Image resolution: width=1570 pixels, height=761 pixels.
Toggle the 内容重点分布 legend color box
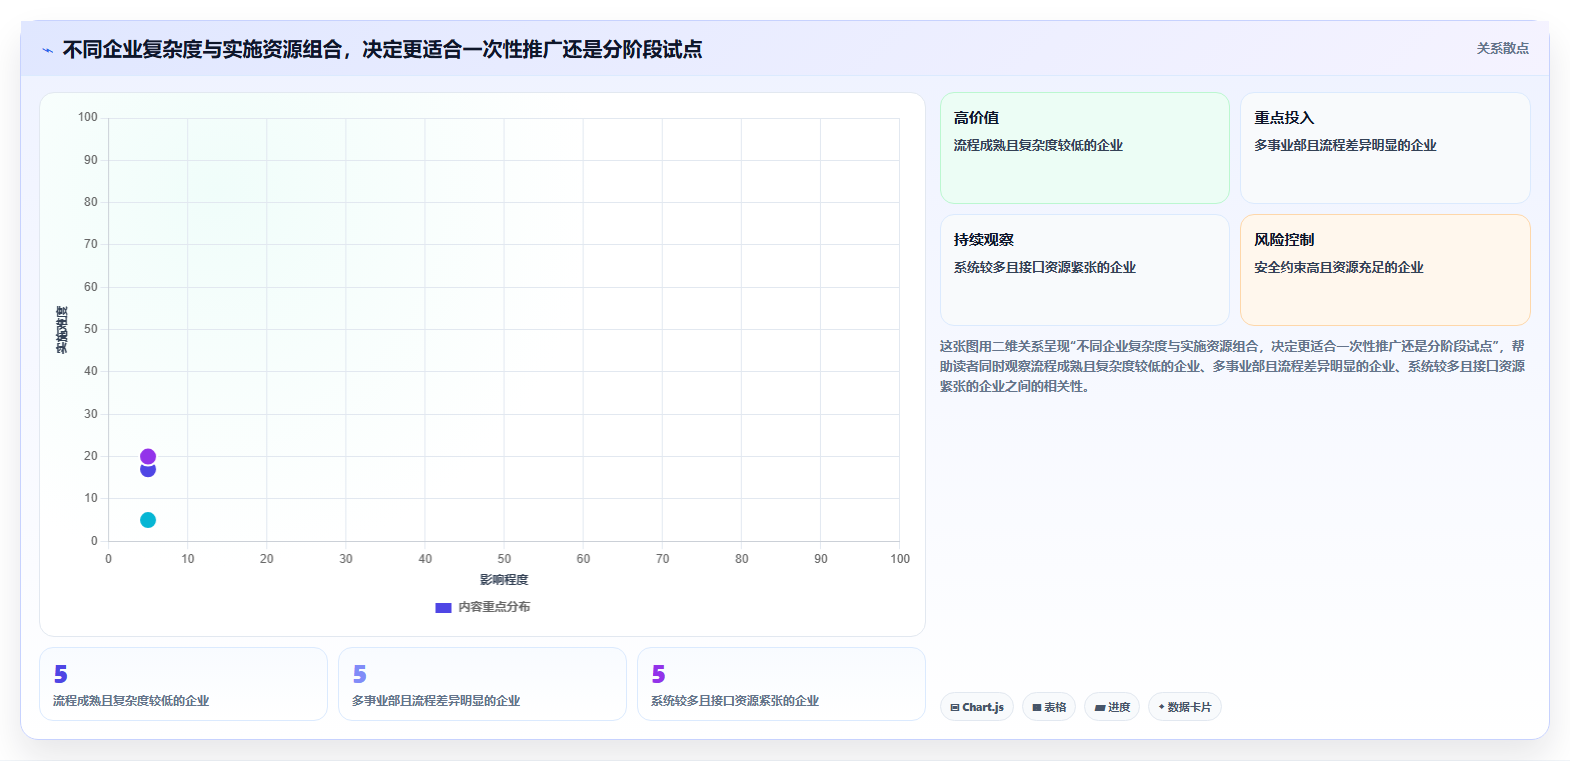pyautogui.click(x=443, y=607)
